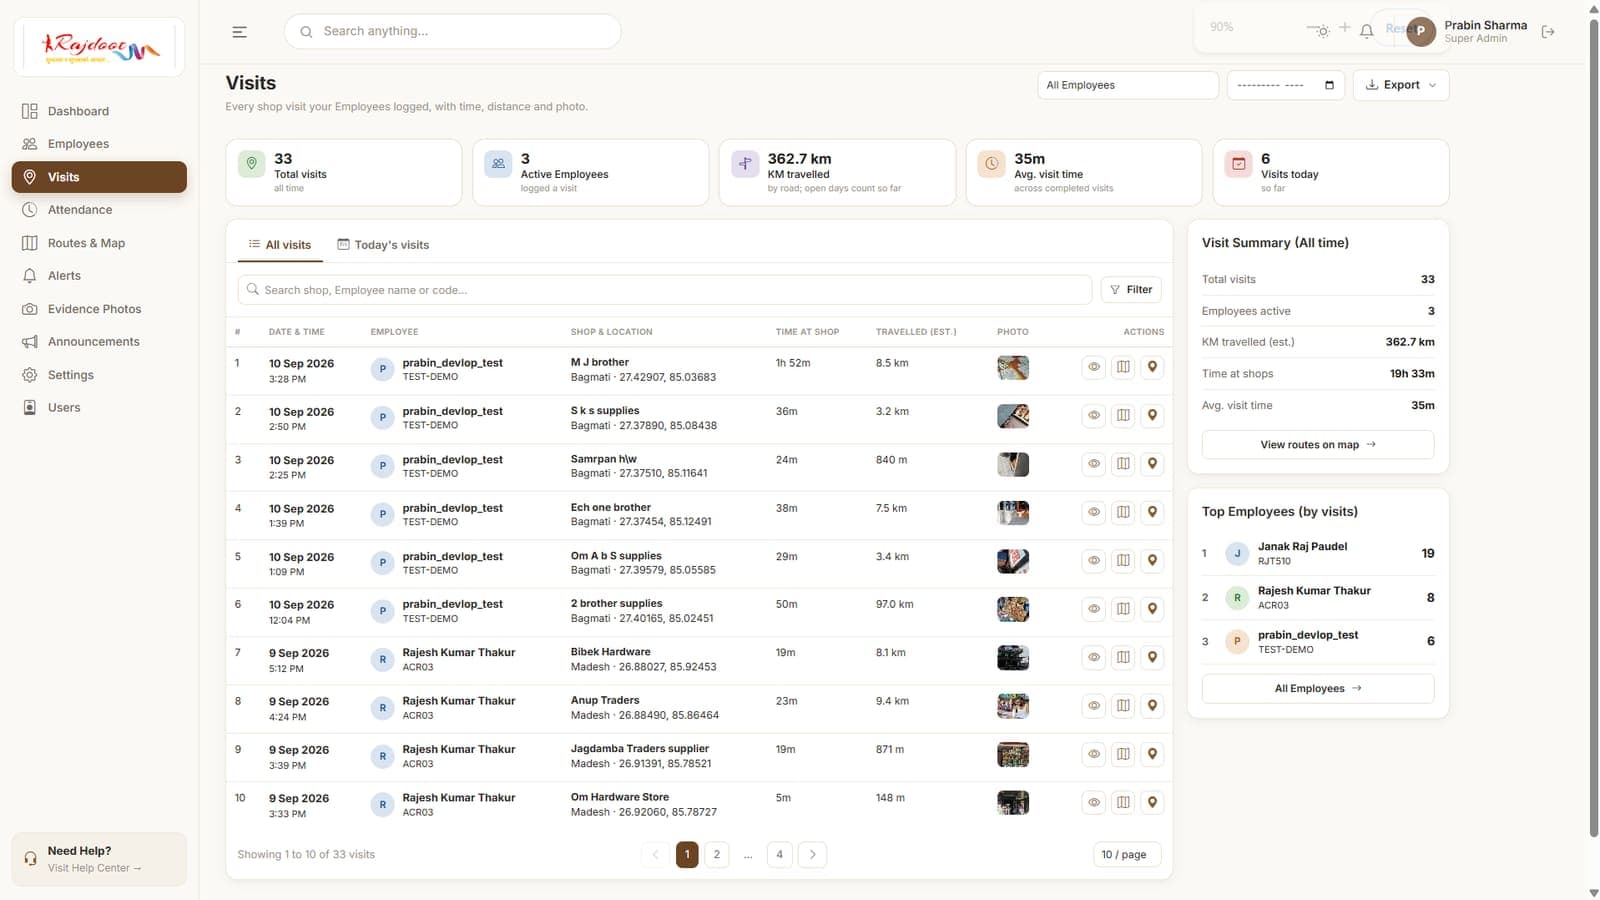Open route map icon for M J brother
The height and width of the screenshot is (900, 1600).
click(1123, 367)
